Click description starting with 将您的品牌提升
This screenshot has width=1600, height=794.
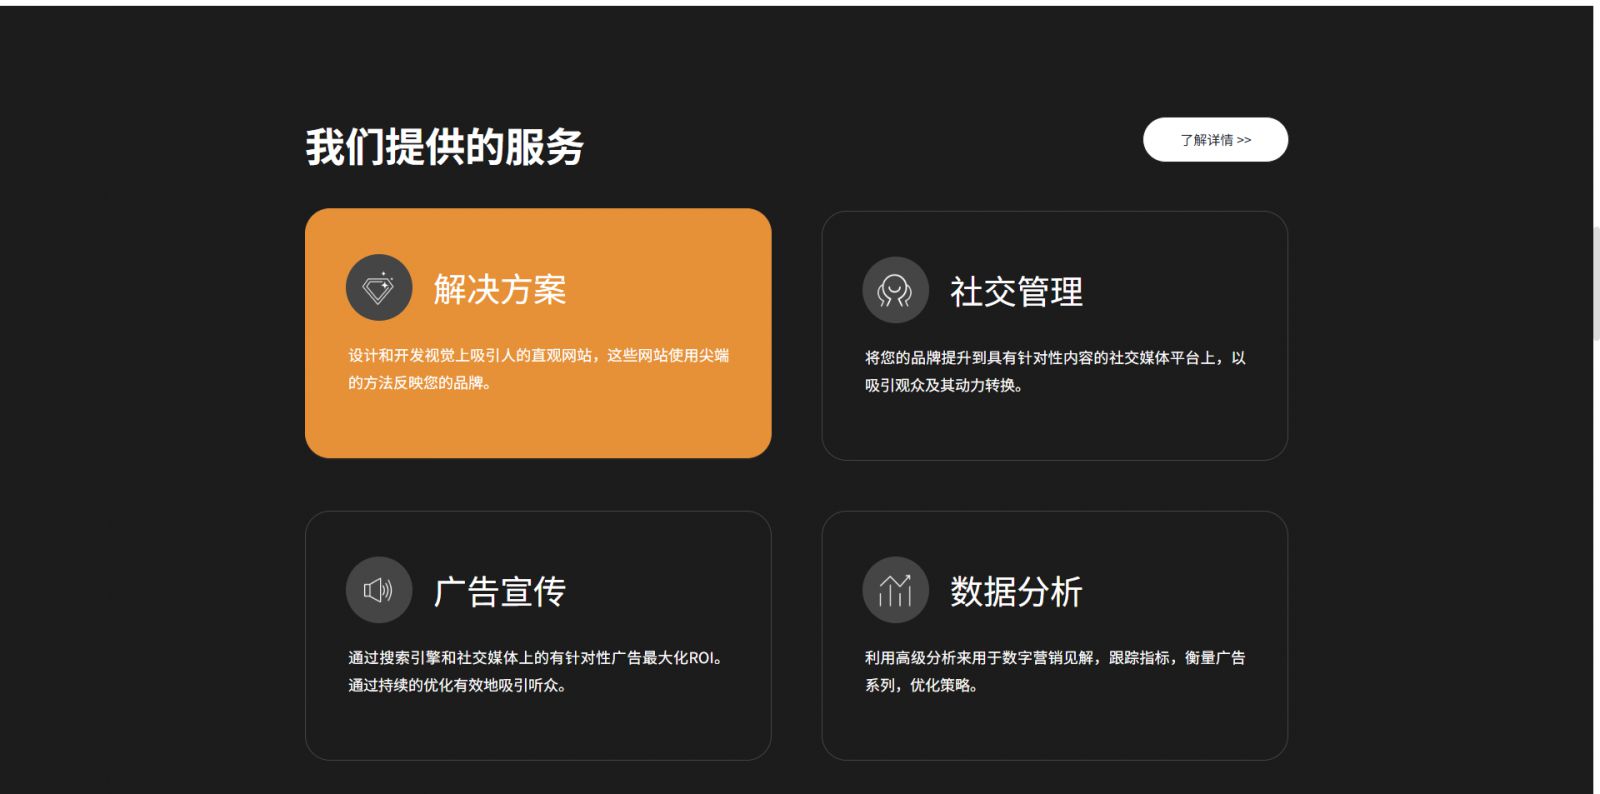tap(1055, 371)
